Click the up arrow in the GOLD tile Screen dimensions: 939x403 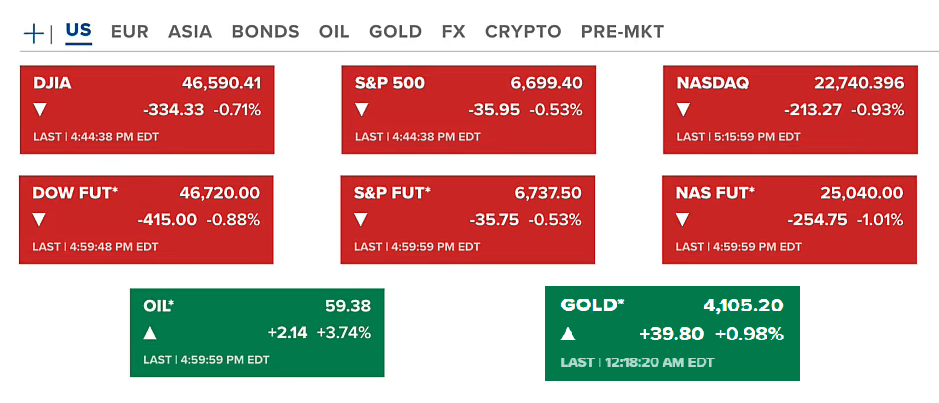point(568,333)
